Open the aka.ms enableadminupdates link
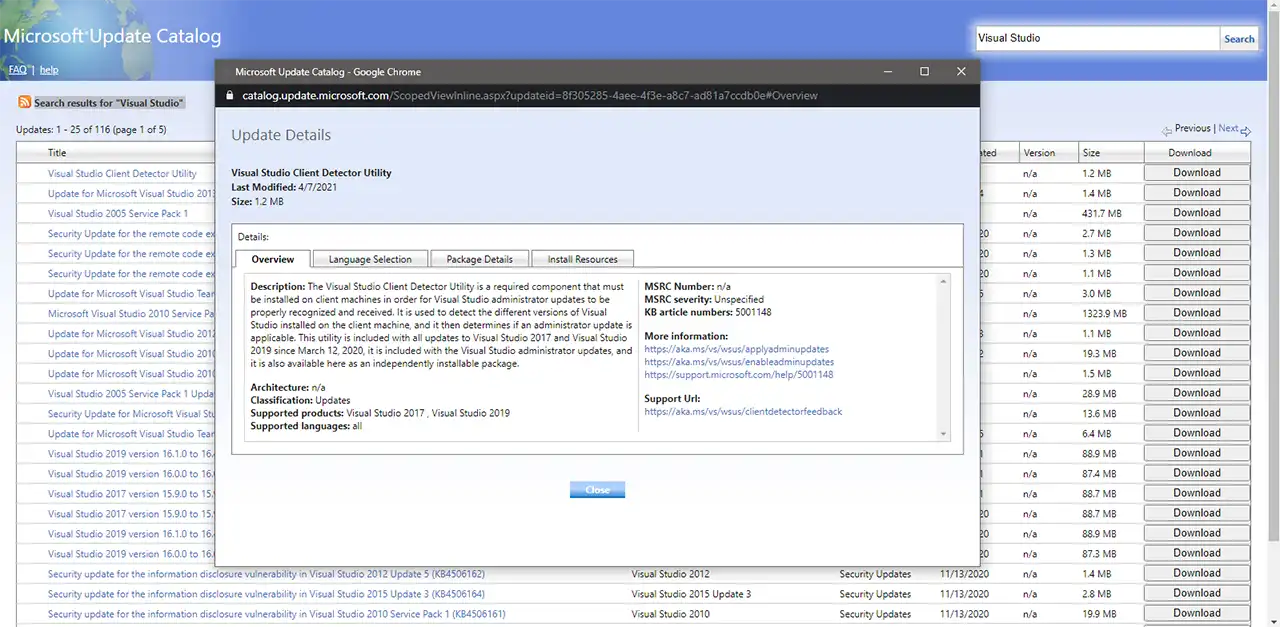Screen dimensions: 1280x627 pos(739,362)
